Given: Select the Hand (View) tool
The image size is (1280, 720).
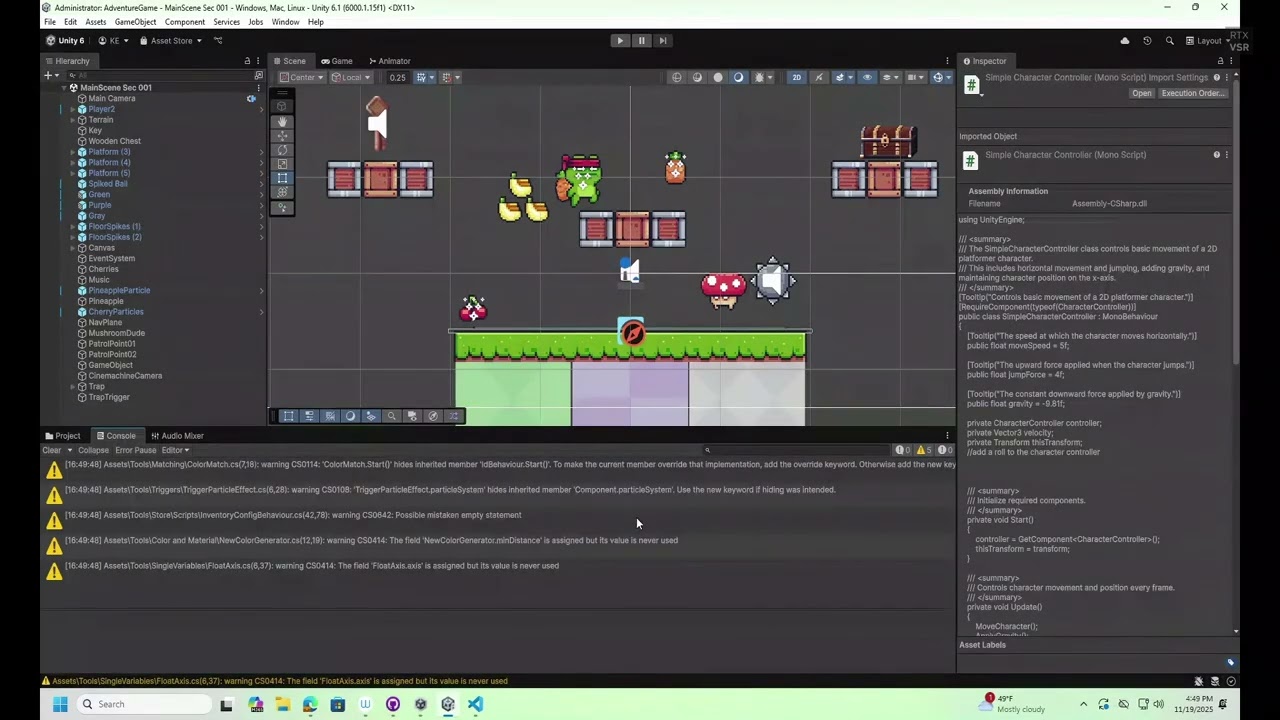Looking at the screenshot, I should pos(282,121).
